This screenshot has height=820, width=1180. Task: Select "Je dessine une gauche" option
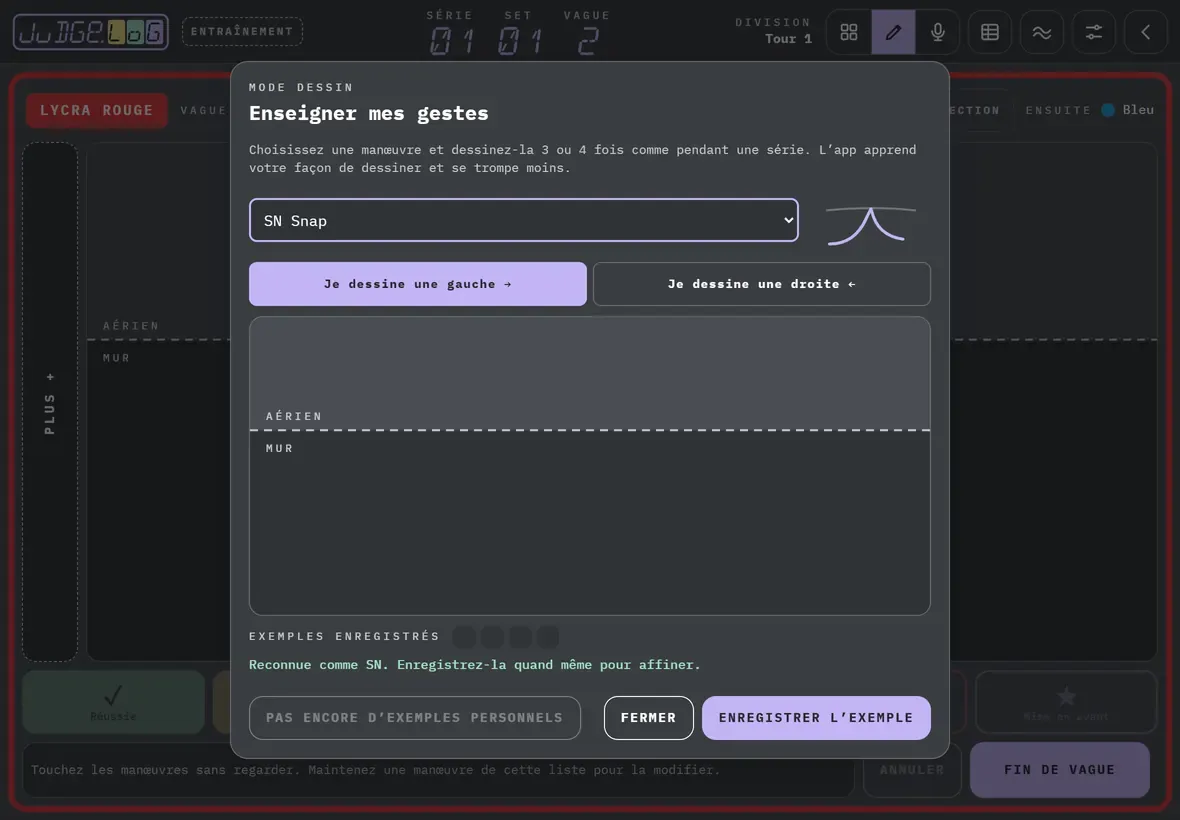[x=418, y=284]
